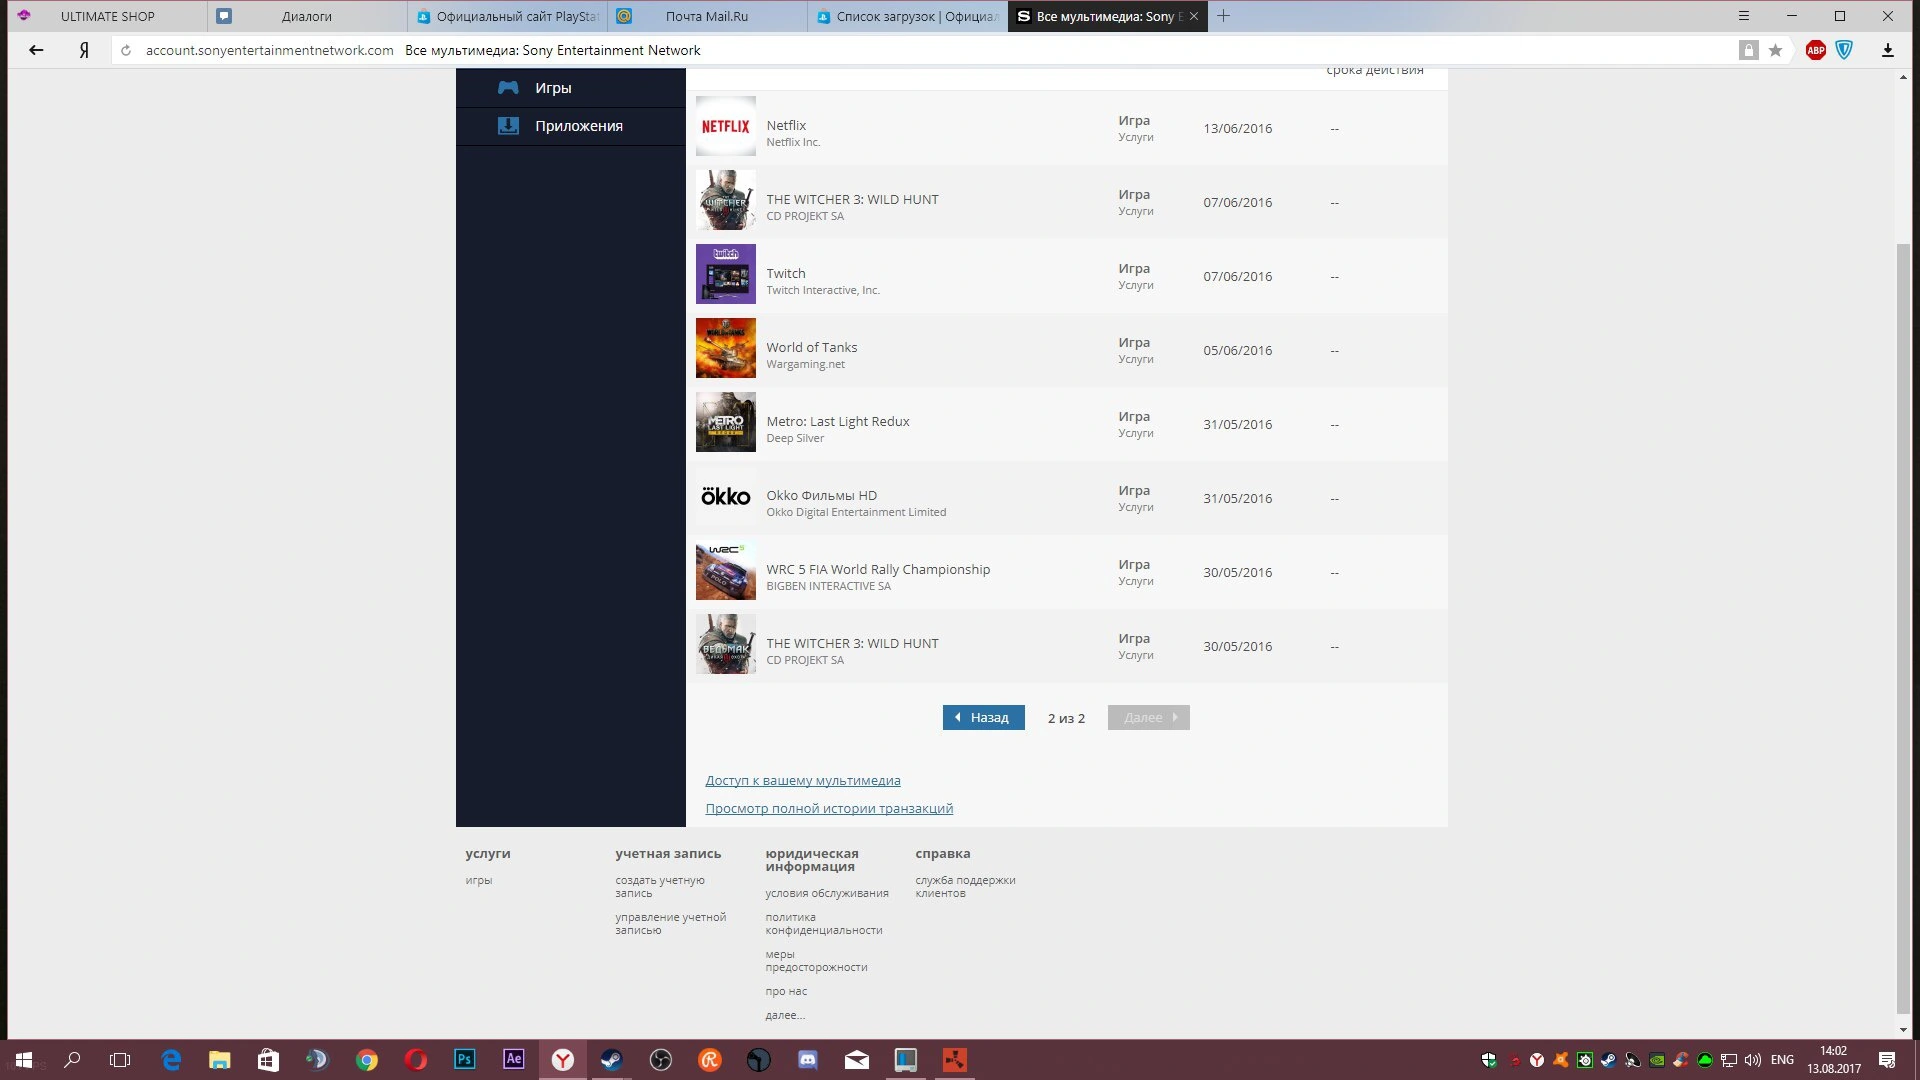1920x1080 pixels.
Task: Open Игры in the sidebar
Action: (x=571, y=88)
